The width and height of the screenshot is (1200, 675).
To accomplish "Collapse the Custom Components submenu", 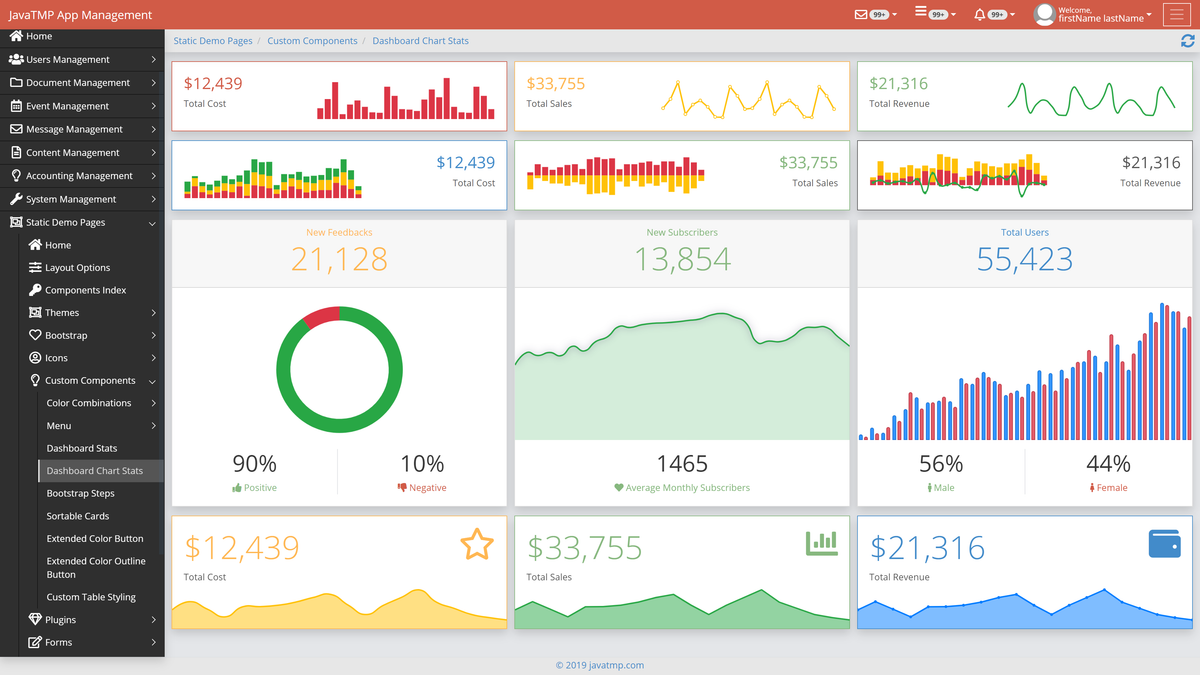I will coord(89,380).
